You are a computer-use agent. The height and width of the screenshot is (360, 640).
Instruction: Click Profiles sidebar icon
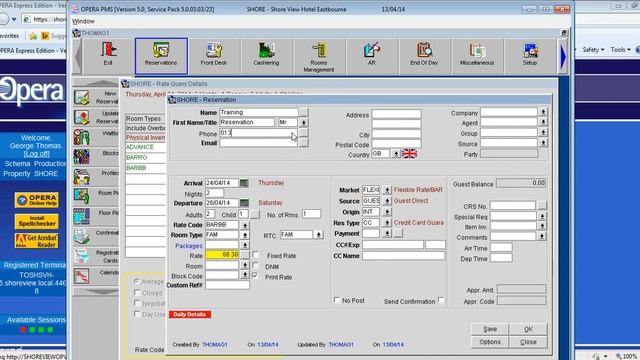pos(82,177)
